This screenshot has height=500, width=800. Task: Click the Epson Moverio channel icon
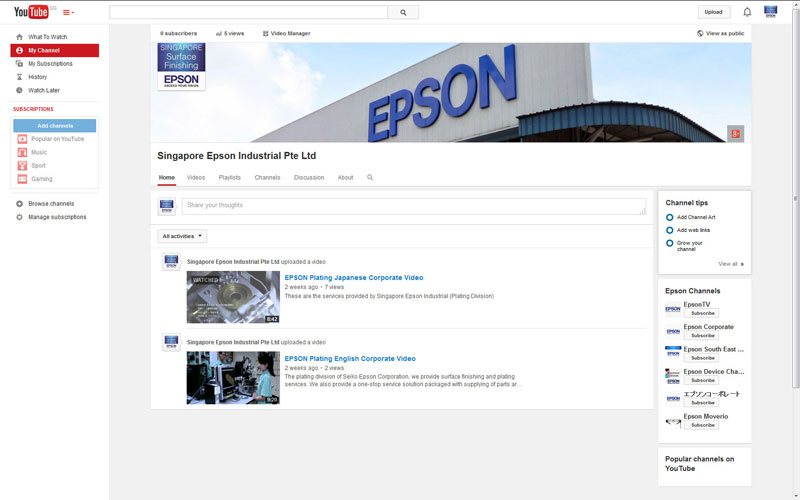(x=673, y=421)
